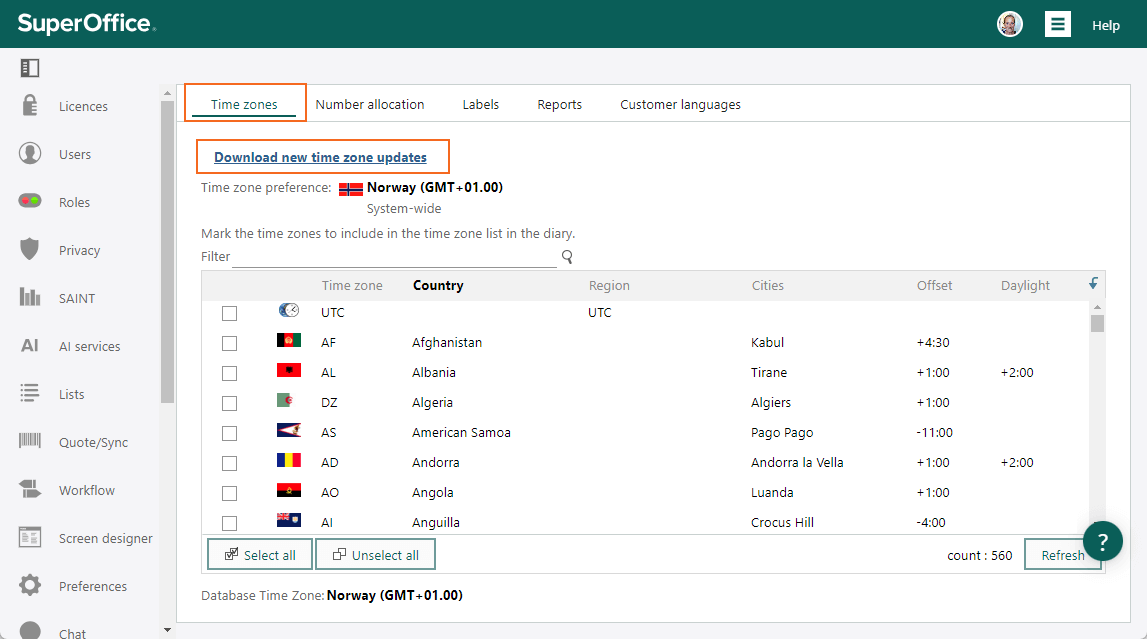Viewport: 1147px width, 639px height.
Task: Open the Privacy shield icon
Action: click(29, 249)
